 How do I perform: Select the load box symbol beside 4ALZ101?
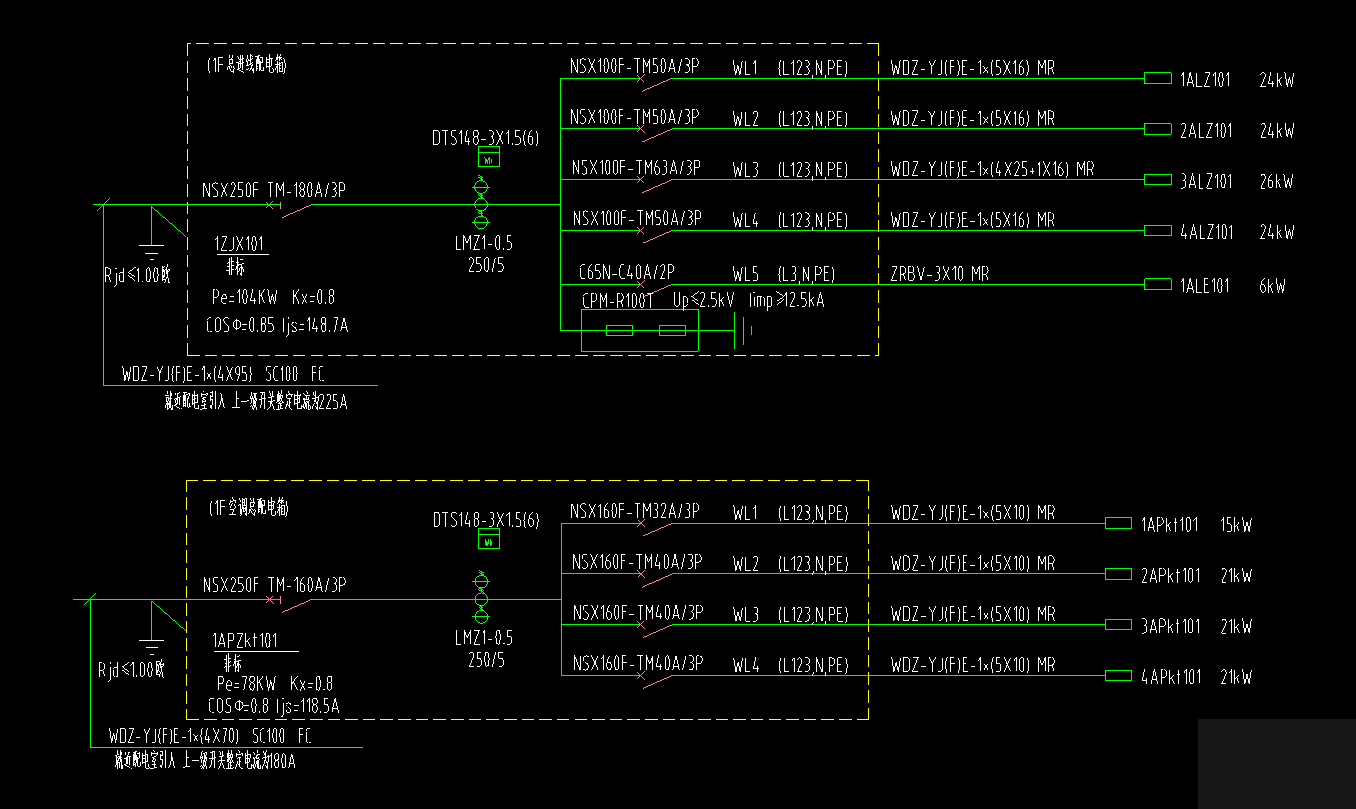tap(1157, 231)
